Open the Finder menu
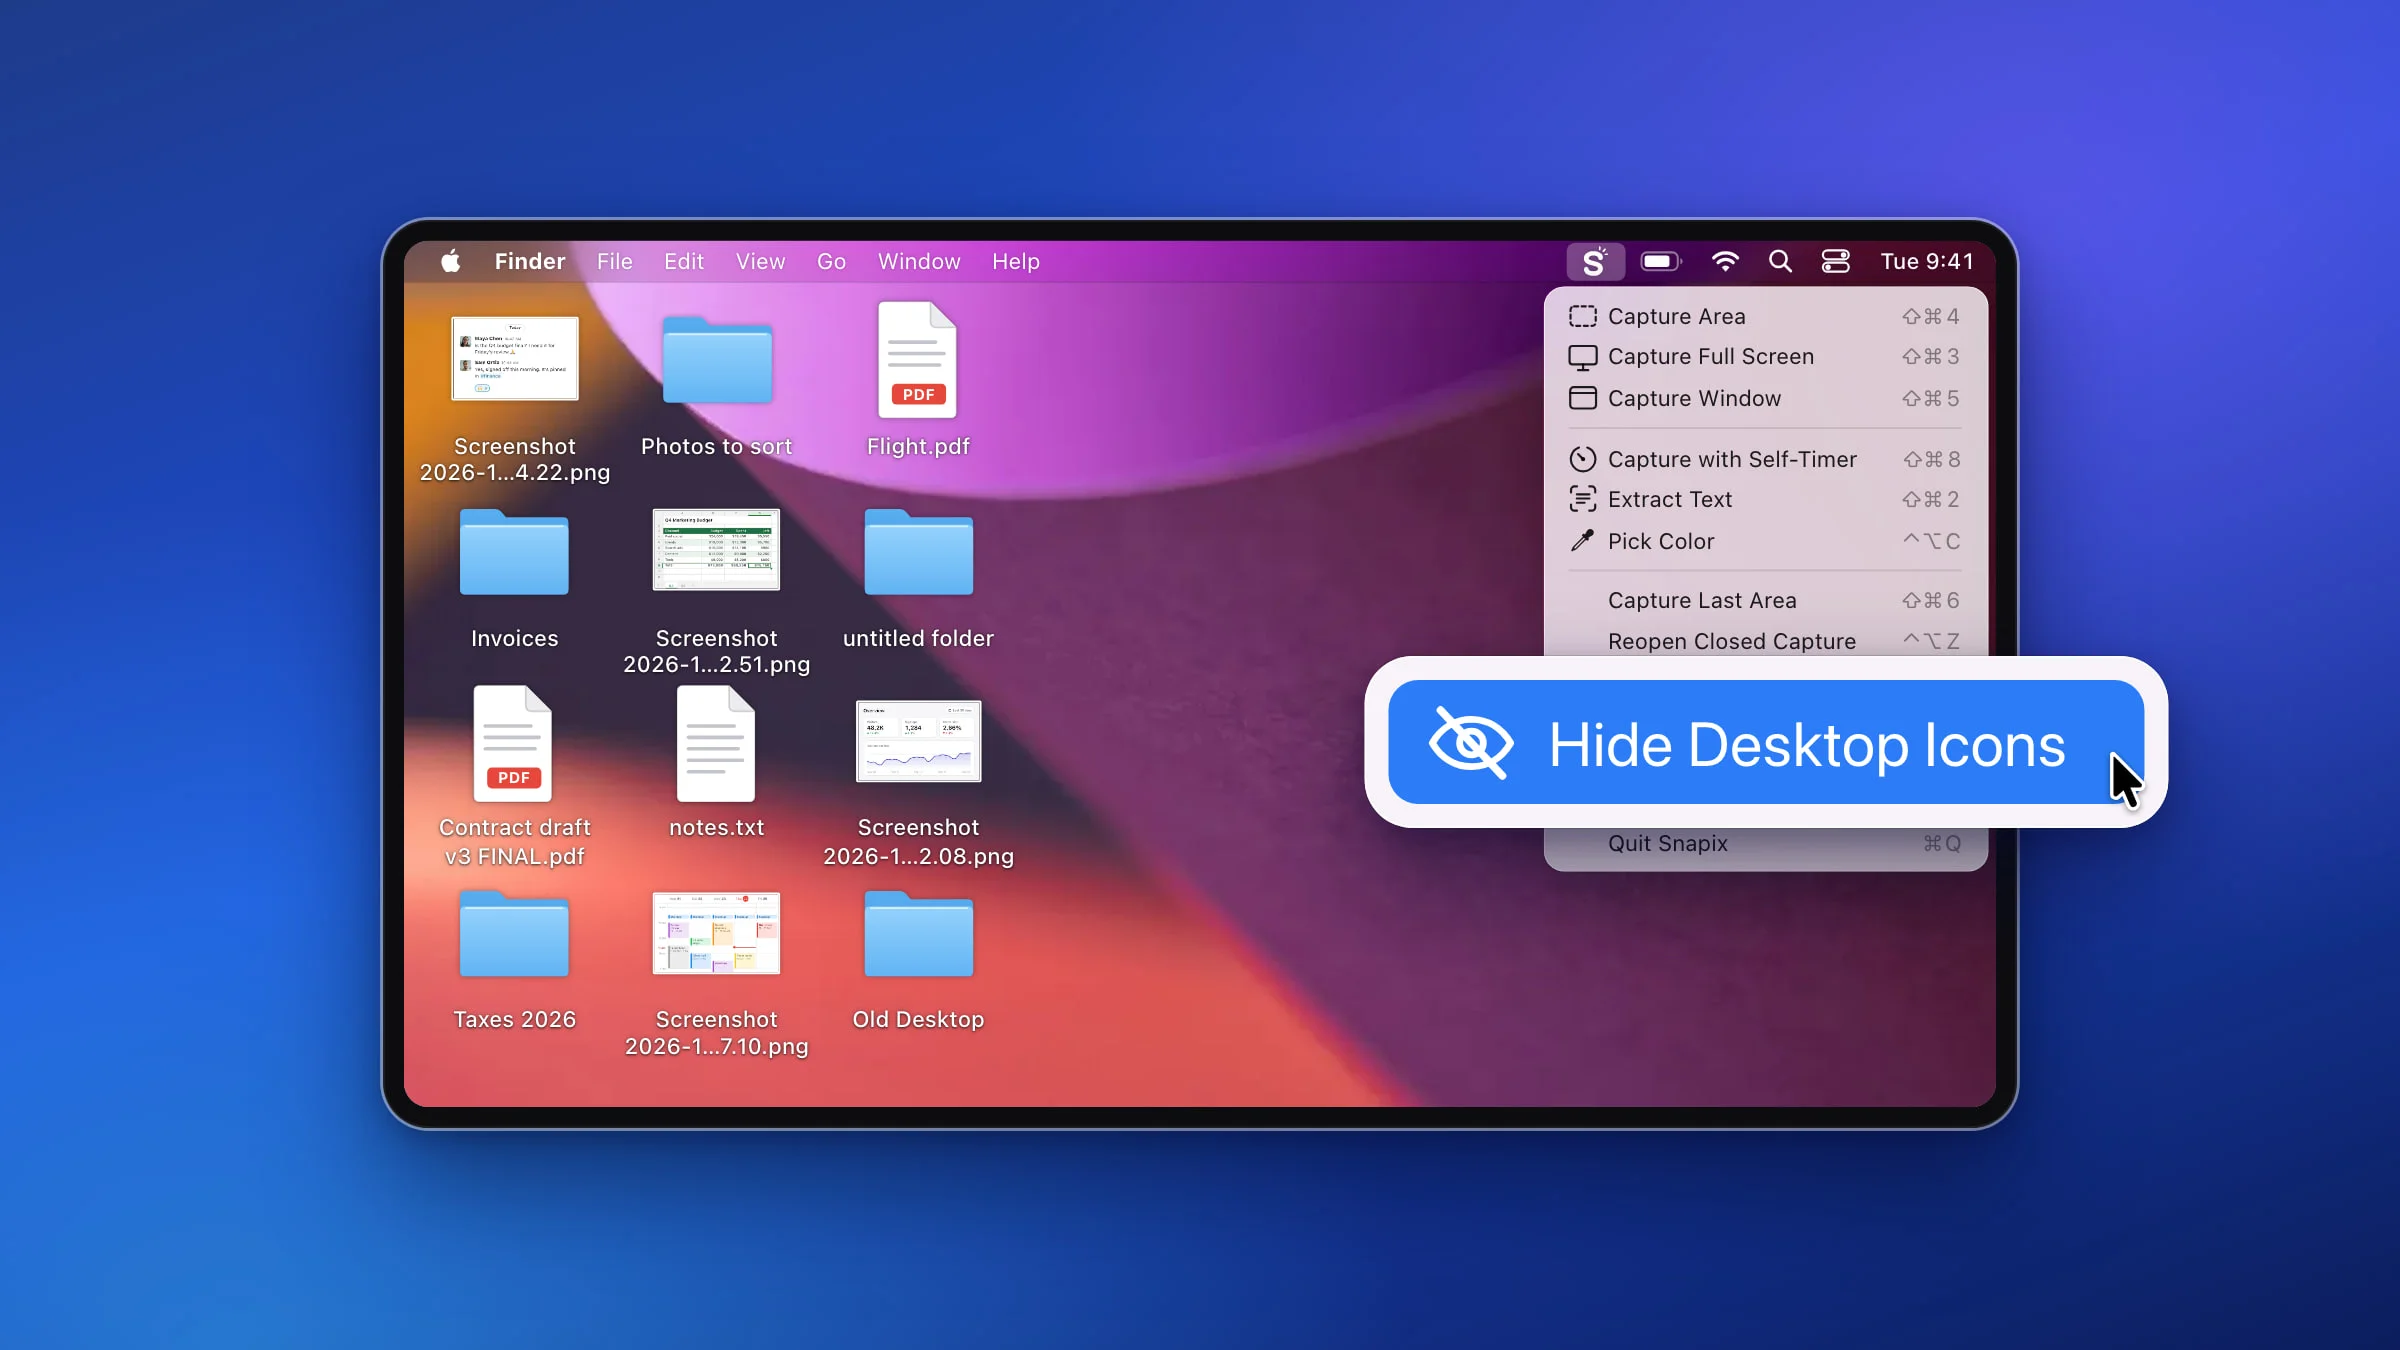 530,262
